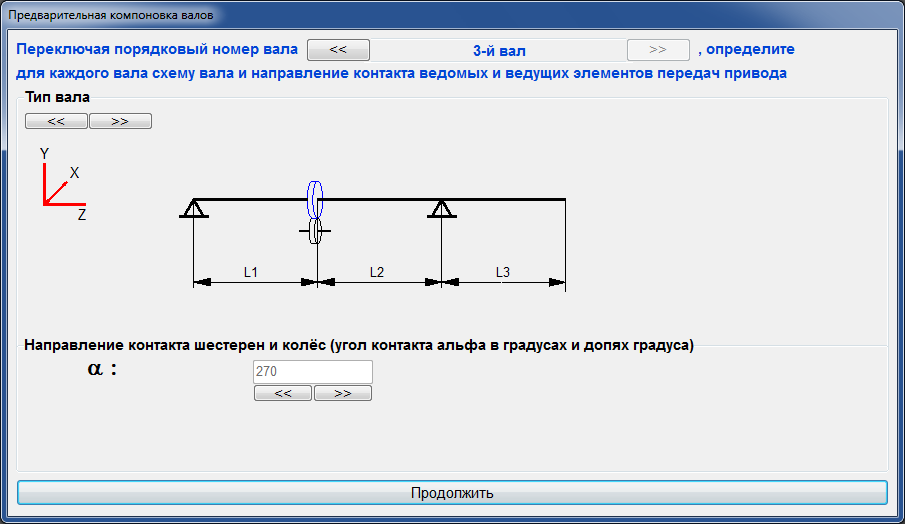Click the L1 dimension label
This screenshot has width=905, height=524.
[250, 272]
